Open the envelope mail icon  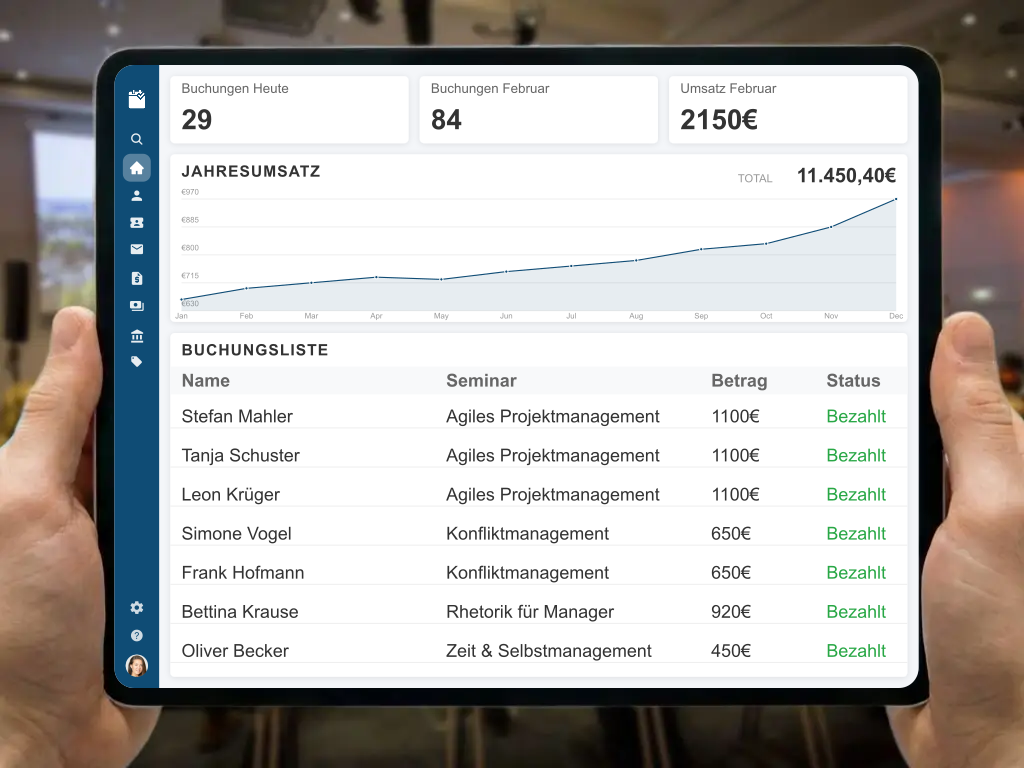coord(137,250)
